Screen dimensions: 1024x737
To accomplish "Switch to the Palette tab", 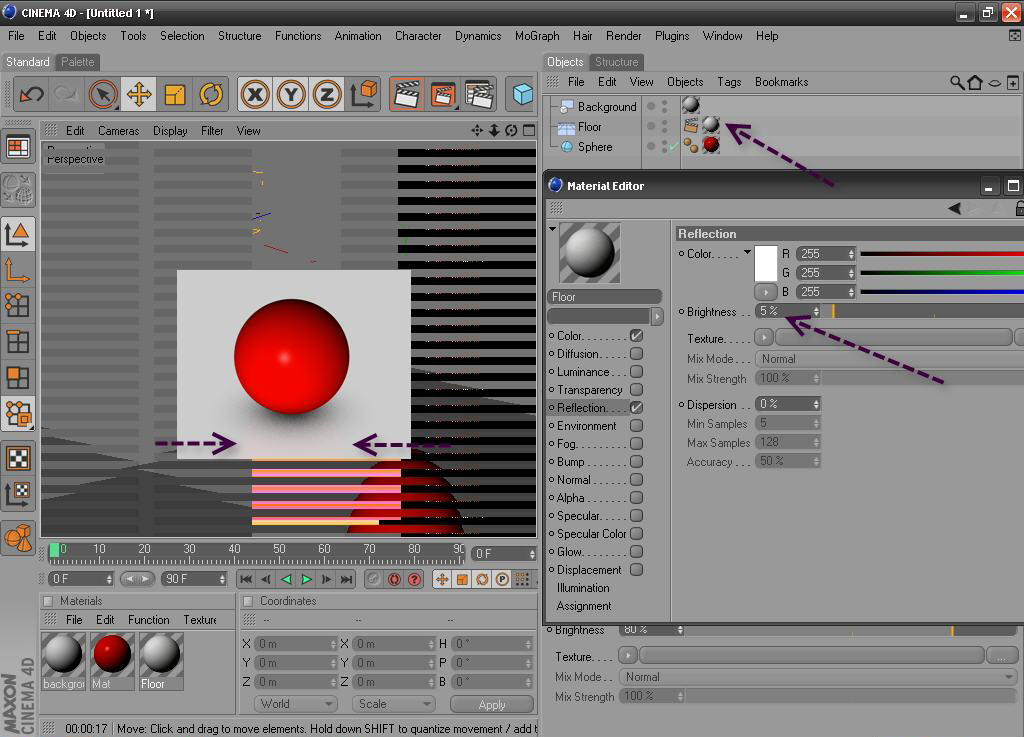I will click(78, 62).
